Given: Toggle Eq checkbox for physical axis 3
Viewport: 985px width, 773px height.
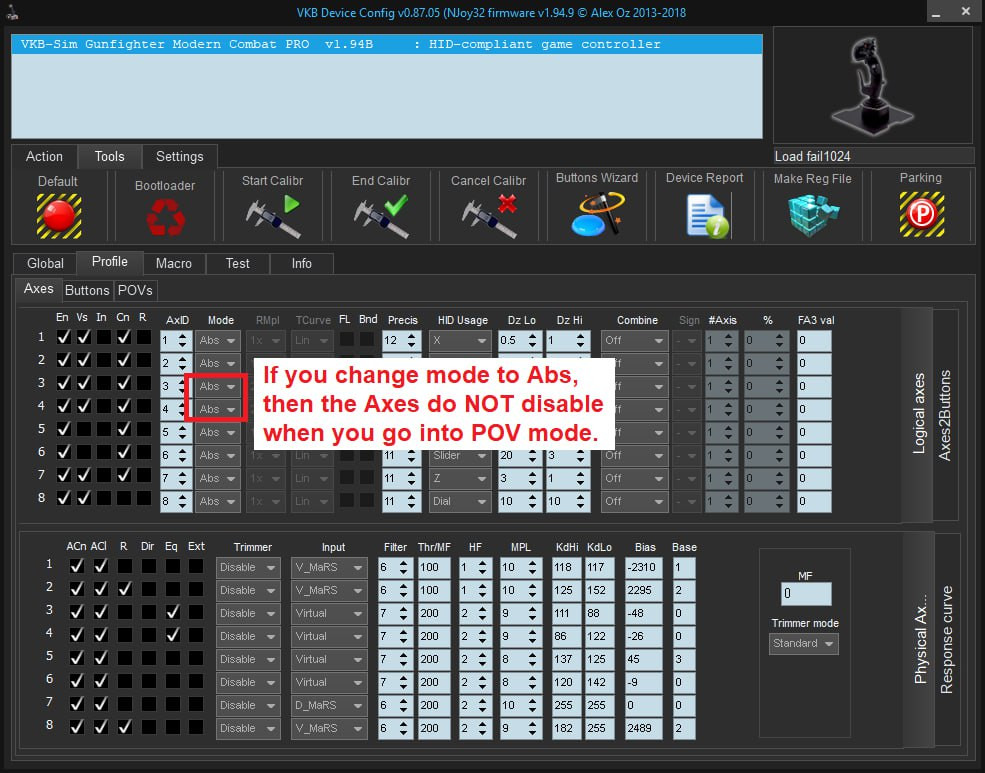Looking at the screenshot, I should [x=173, y=612].
